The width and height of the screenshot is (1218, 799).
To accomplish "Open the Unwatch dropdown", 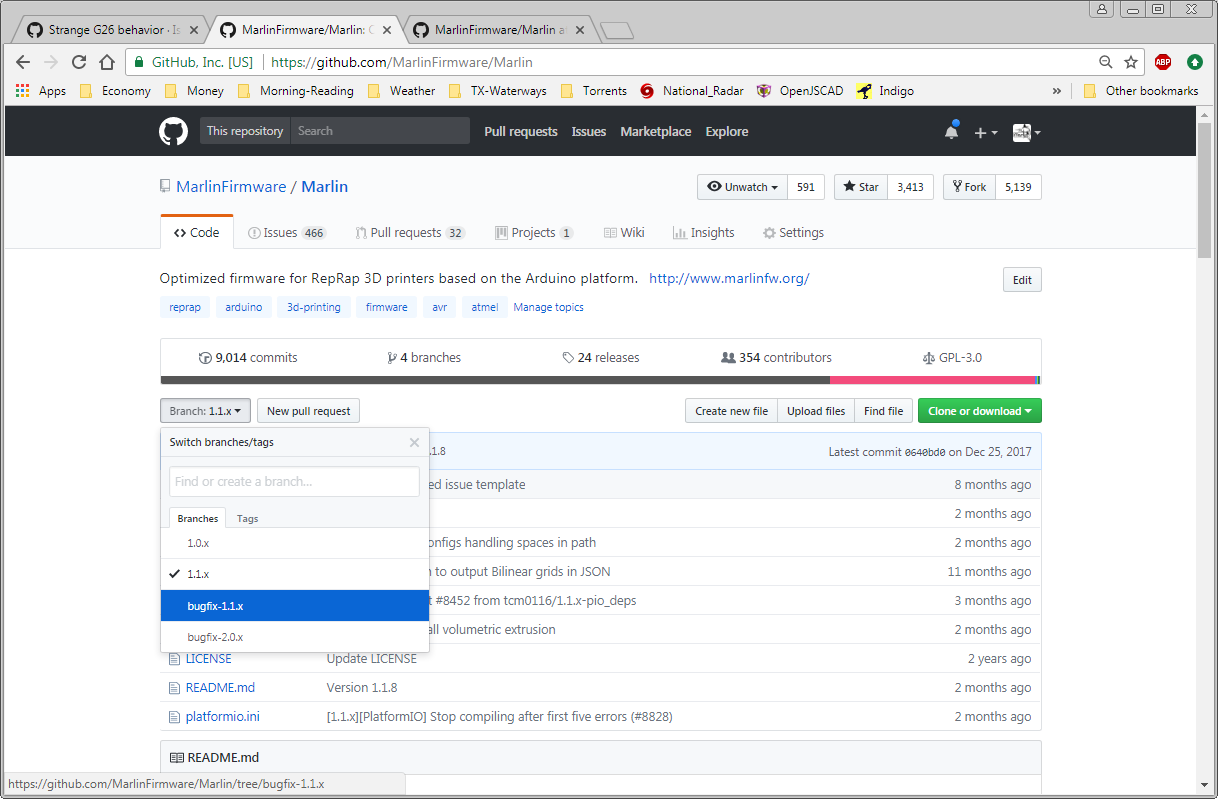I will pyautogui.click(x=742, y=187).
